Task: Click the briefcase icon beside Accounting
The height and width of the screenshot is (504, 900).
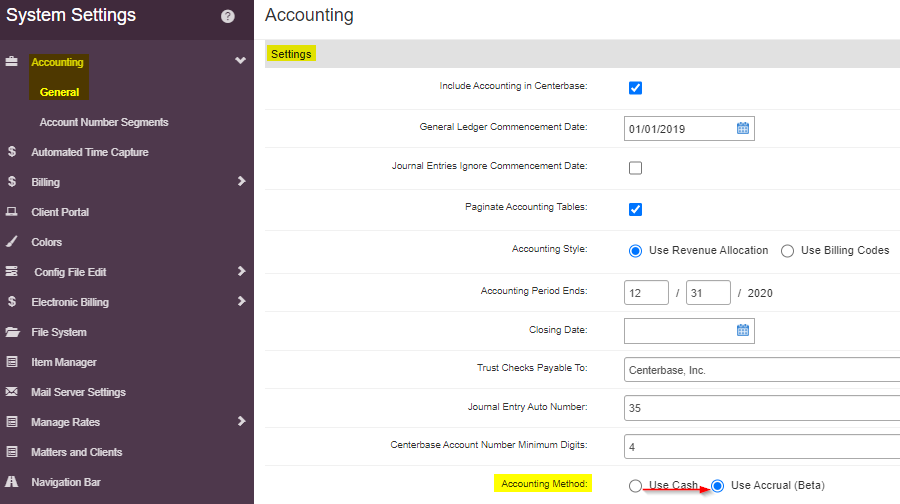Action: click(x=11, y=61)
